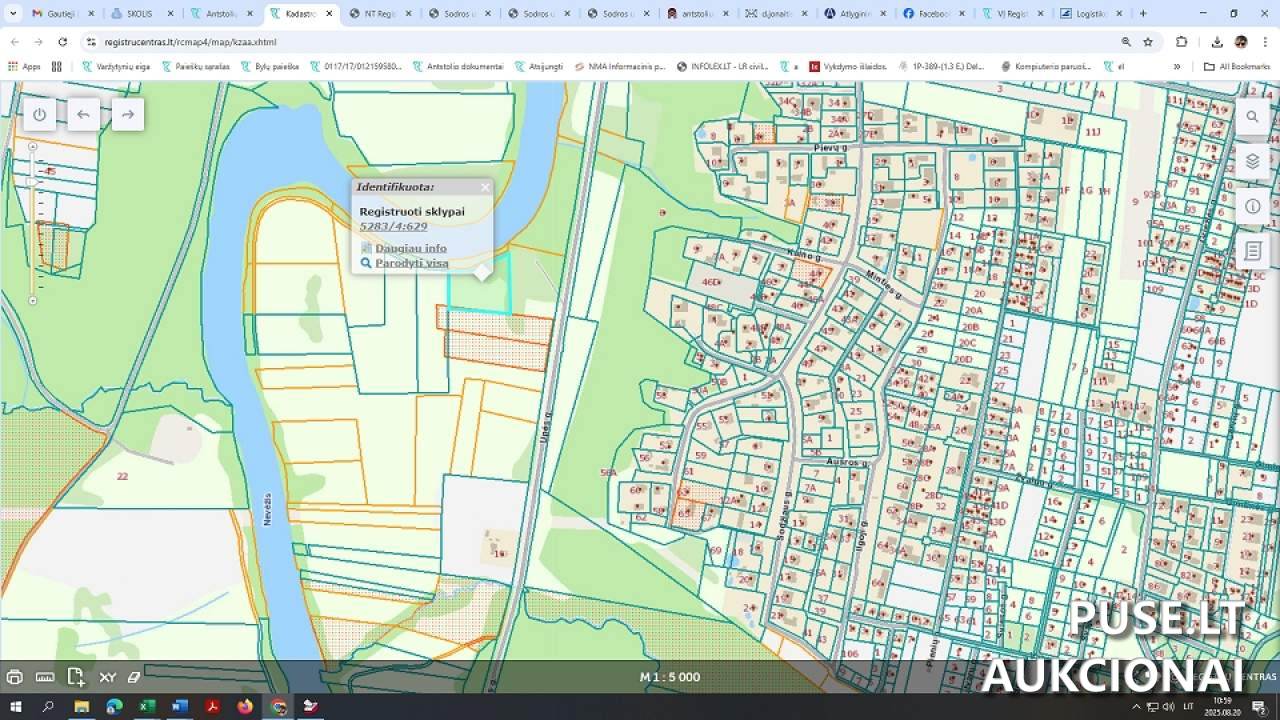Screen dimensions: 1280x720
Task: Click the Daugiau info link
Action: [410, 248]
